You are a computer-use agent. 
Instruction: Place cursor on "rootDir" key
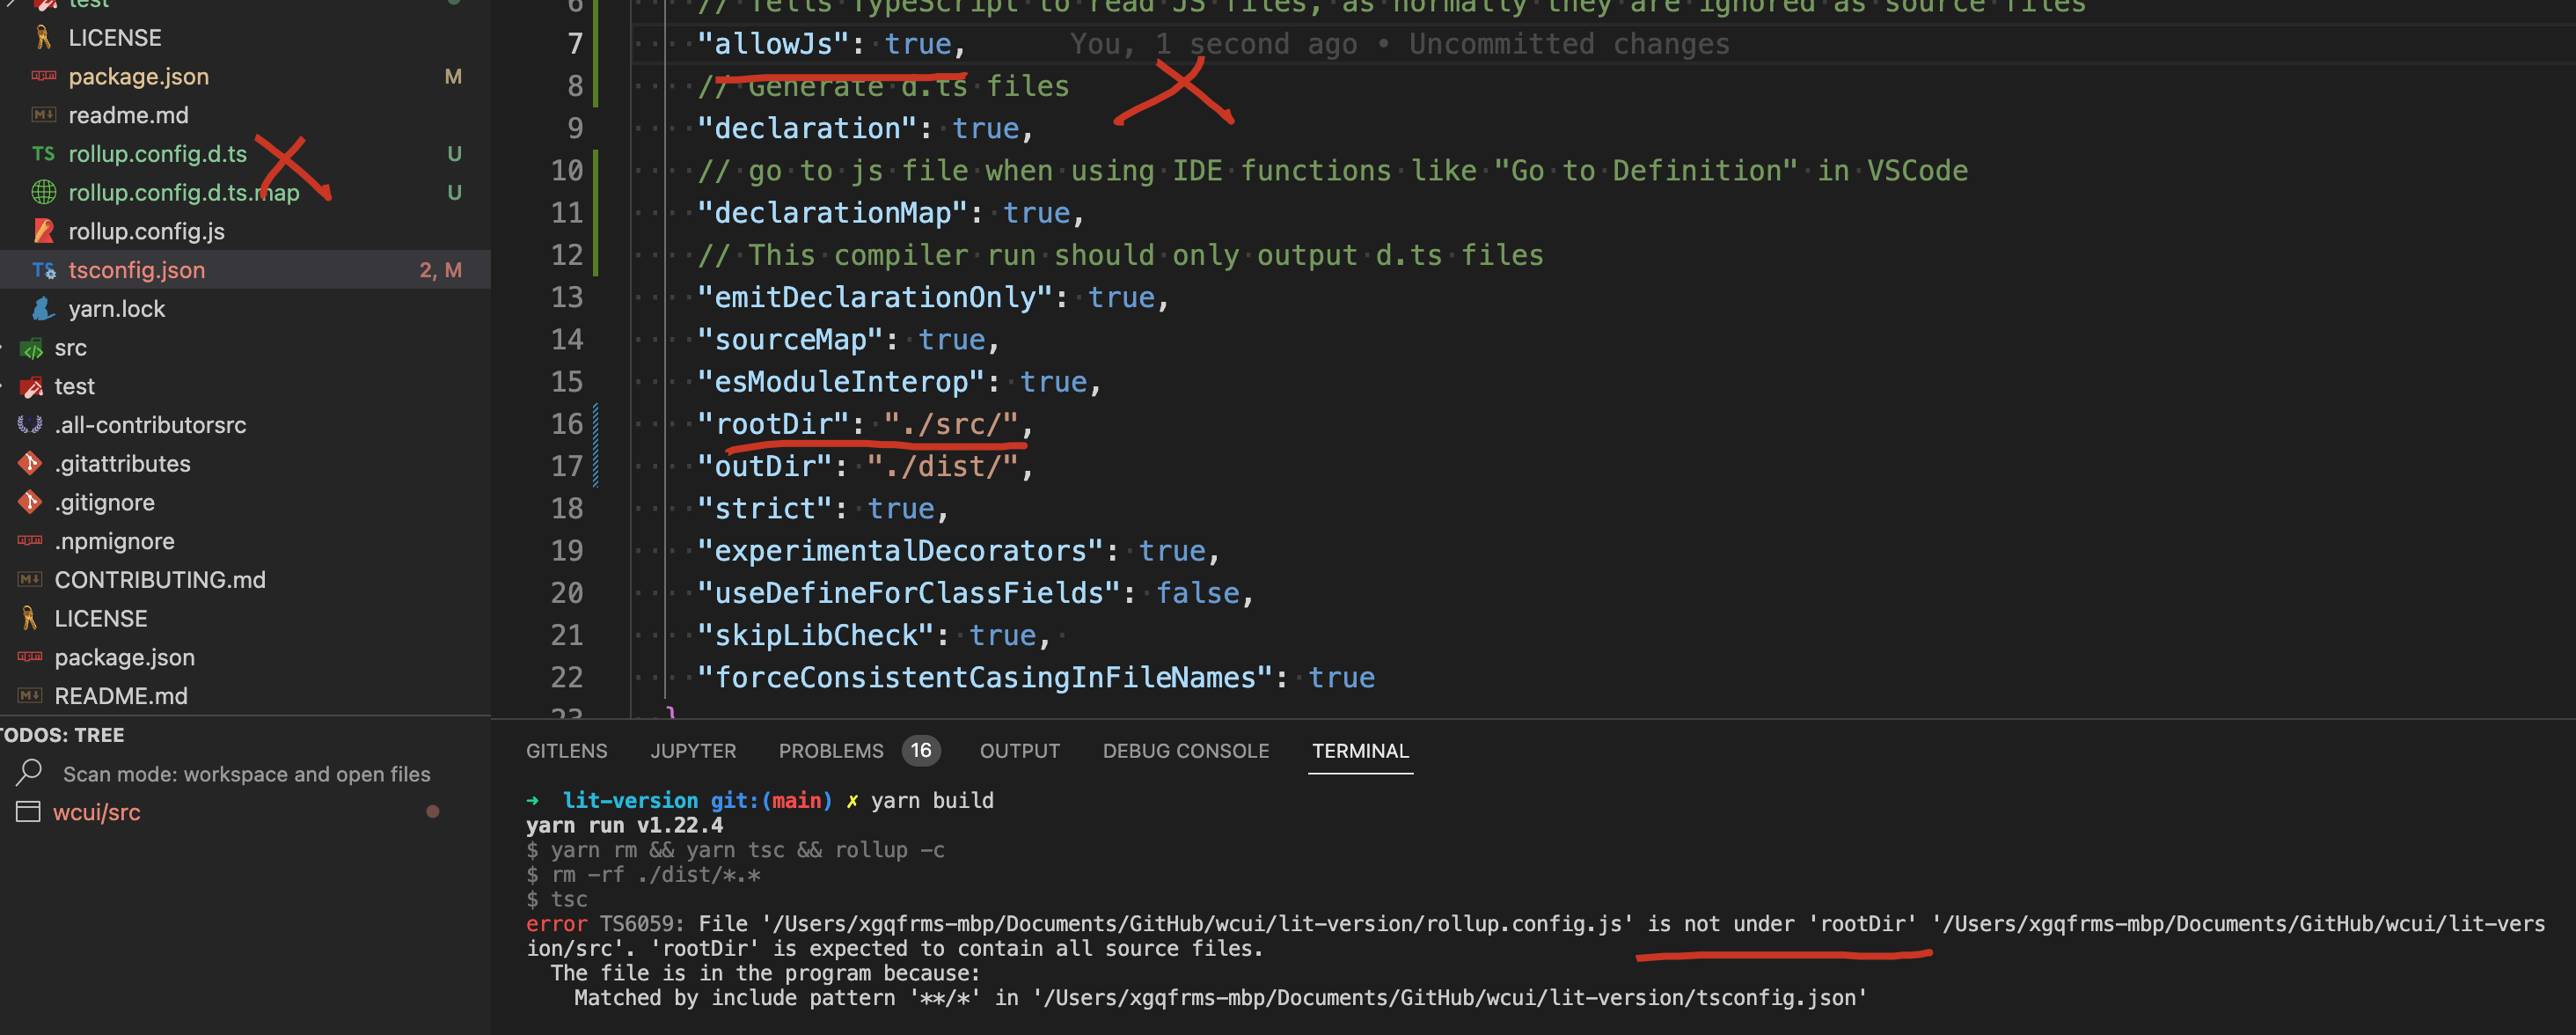773,424
